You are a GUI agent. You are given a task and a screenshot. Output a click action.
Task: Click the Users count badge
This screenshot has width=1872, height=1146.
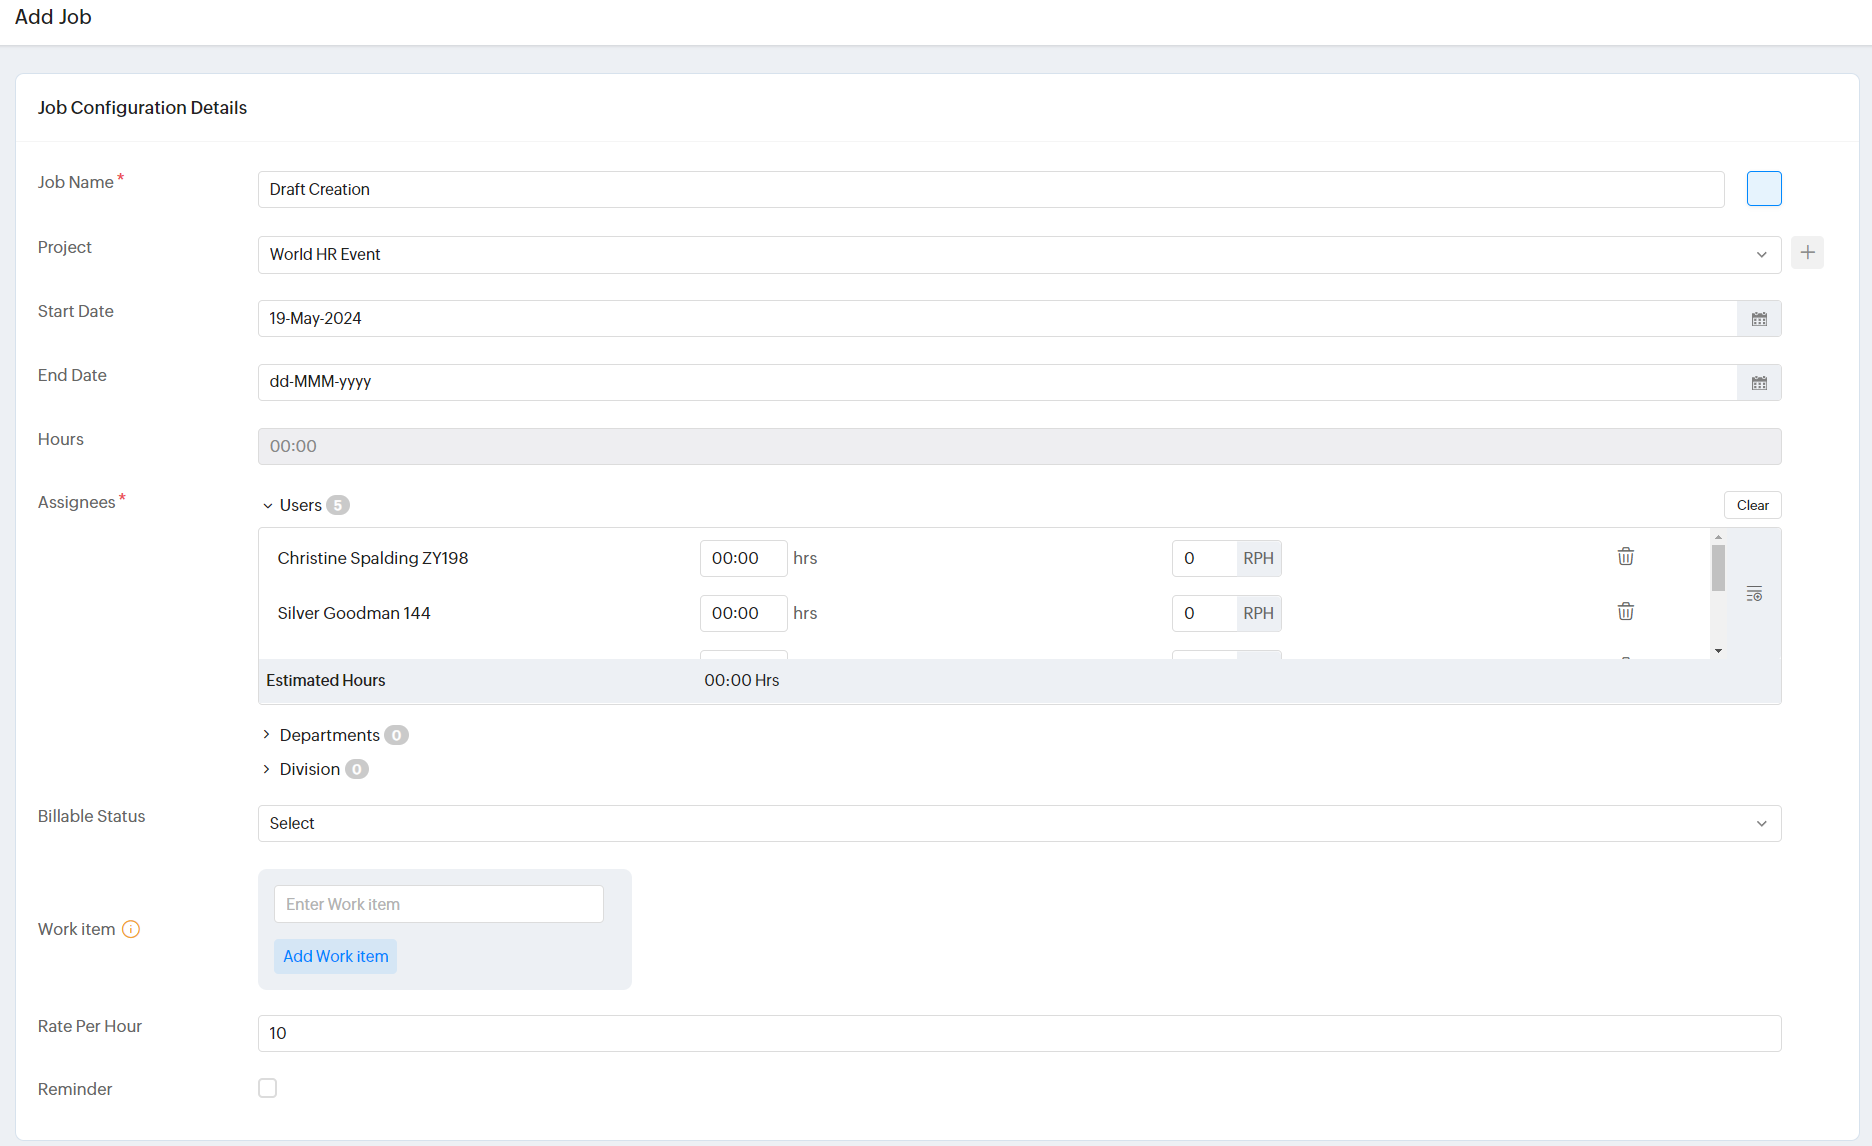coord(338,505)
